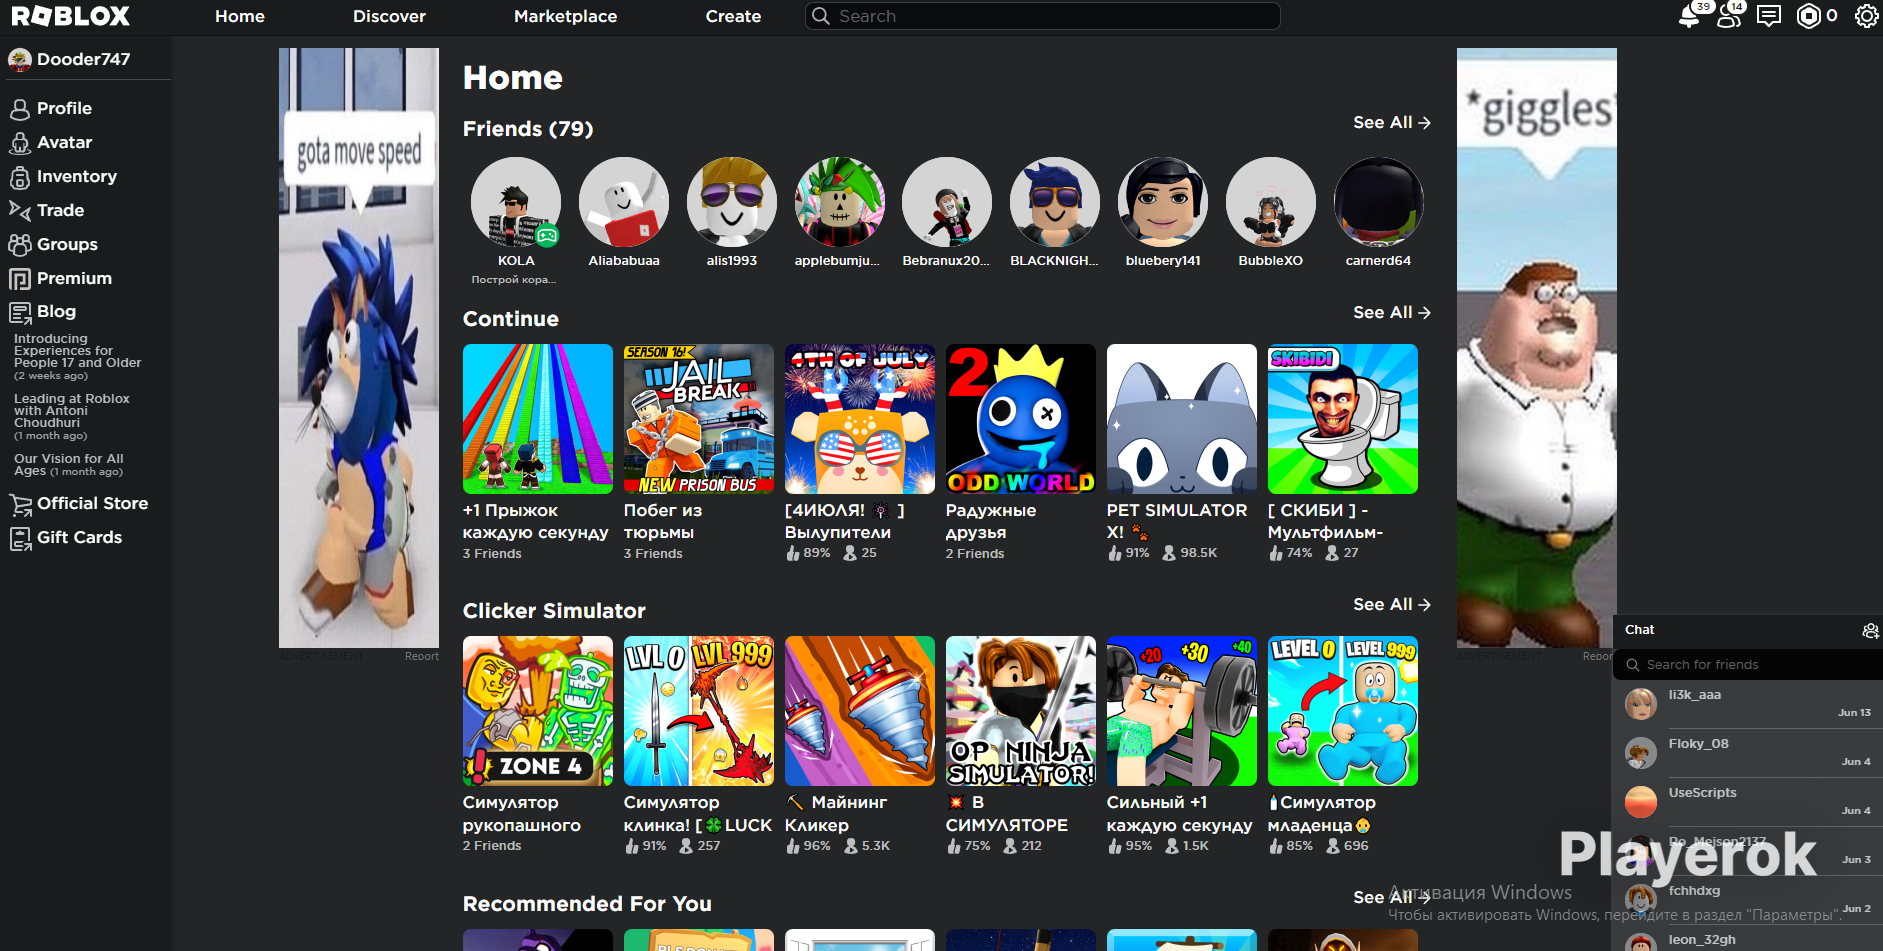Open the Odd World game thumbnail

1021,419
